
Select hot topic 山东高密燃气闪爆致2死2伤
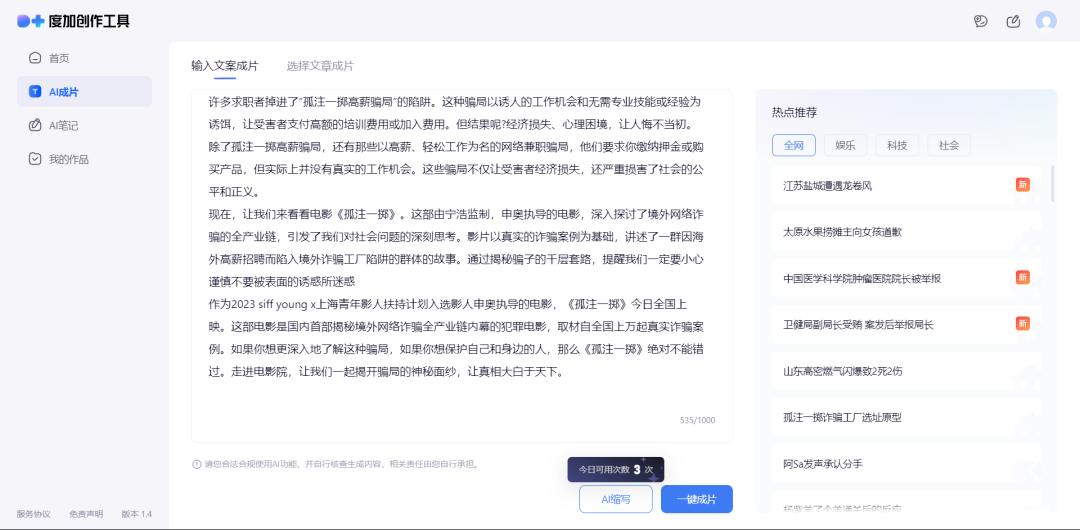907,371
